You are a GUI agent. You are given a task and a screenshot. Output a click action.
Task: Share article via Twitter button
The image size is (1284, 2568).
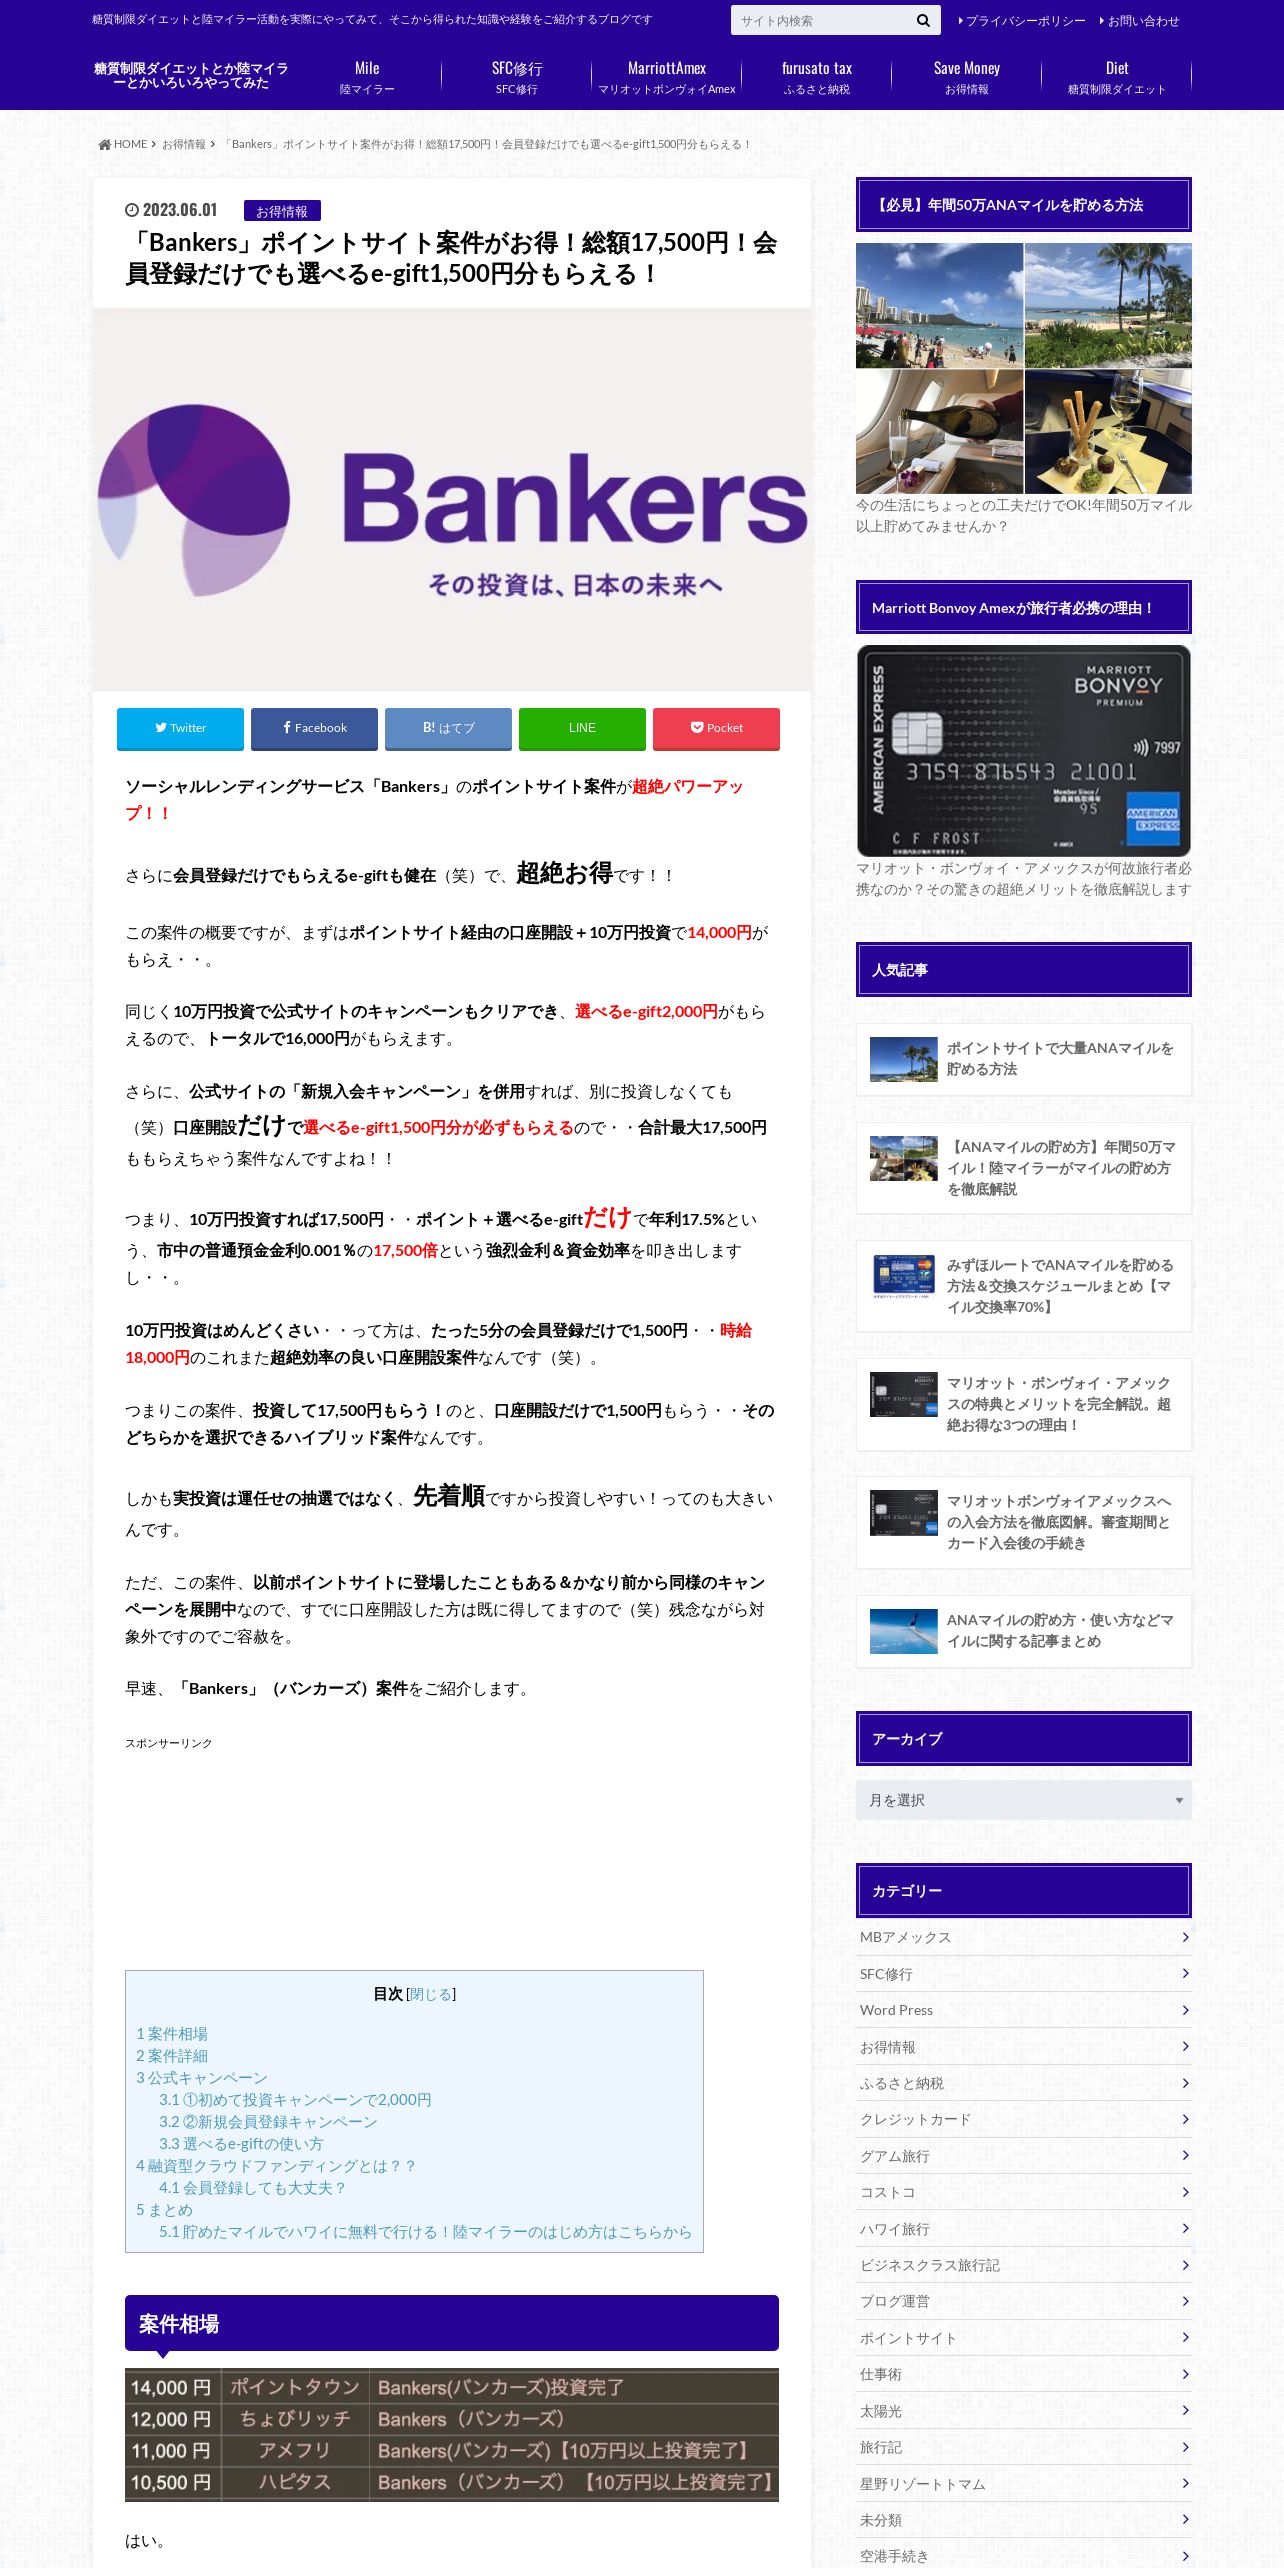click(180, 728)
